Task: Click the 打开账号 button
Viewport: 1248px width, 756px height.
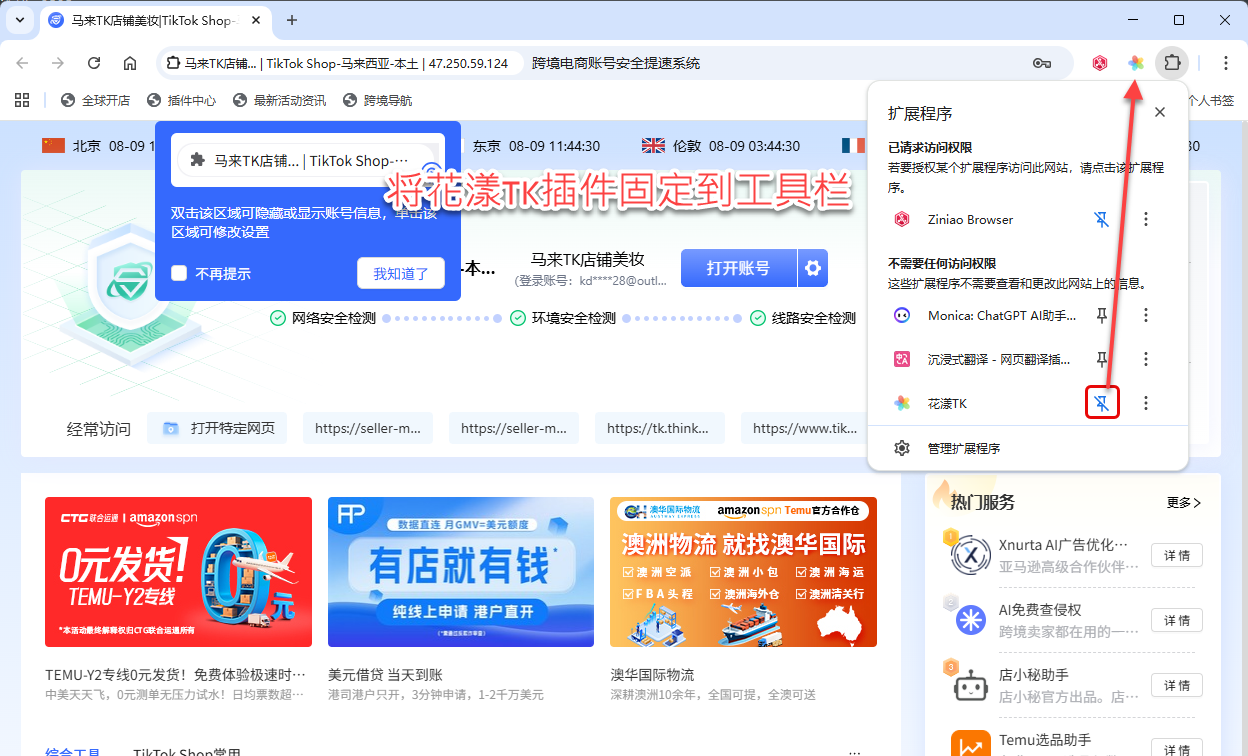Action: coord(739,268)
